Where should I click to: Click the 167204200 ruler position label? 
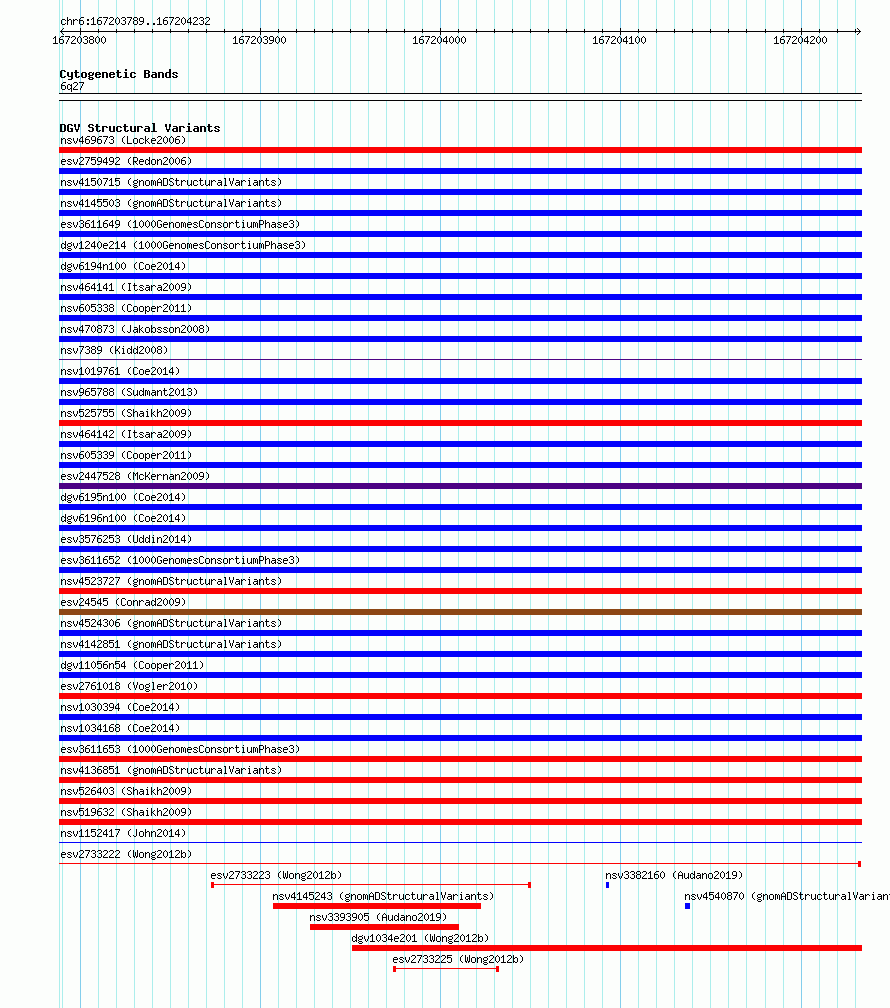point(801,40)
